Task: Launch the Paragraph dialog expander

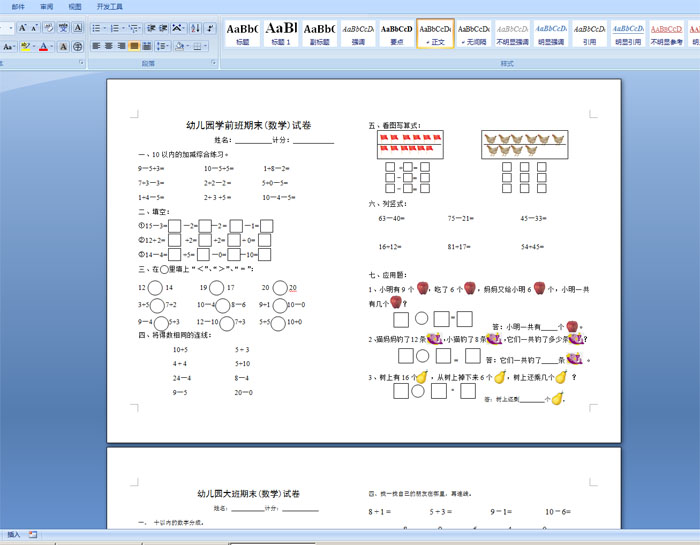Action: point(213,63)
